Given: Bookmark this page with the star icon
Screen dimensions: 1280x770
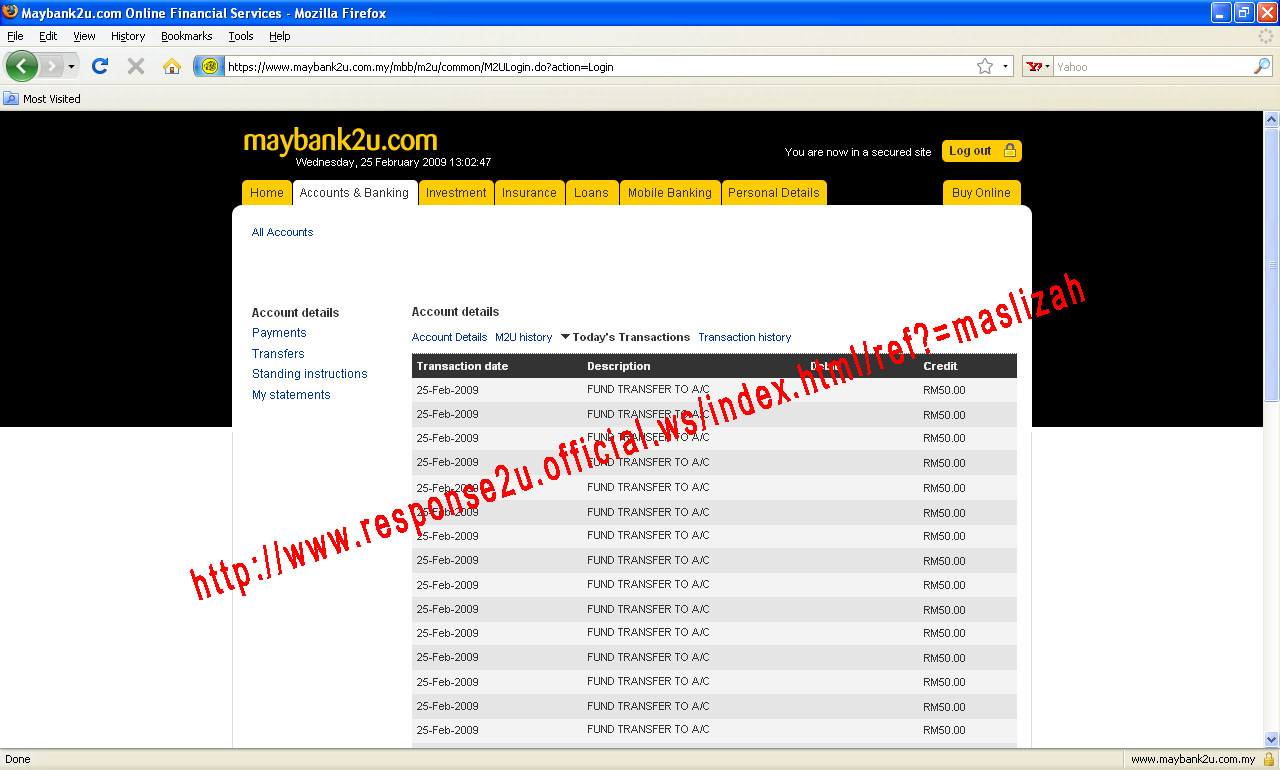Looking at the screenshot, I should (x=985, y=67).
